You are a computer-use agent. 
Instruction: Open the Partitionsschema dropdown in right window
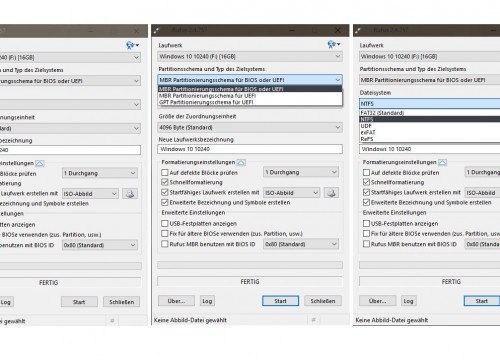point(429,80)
